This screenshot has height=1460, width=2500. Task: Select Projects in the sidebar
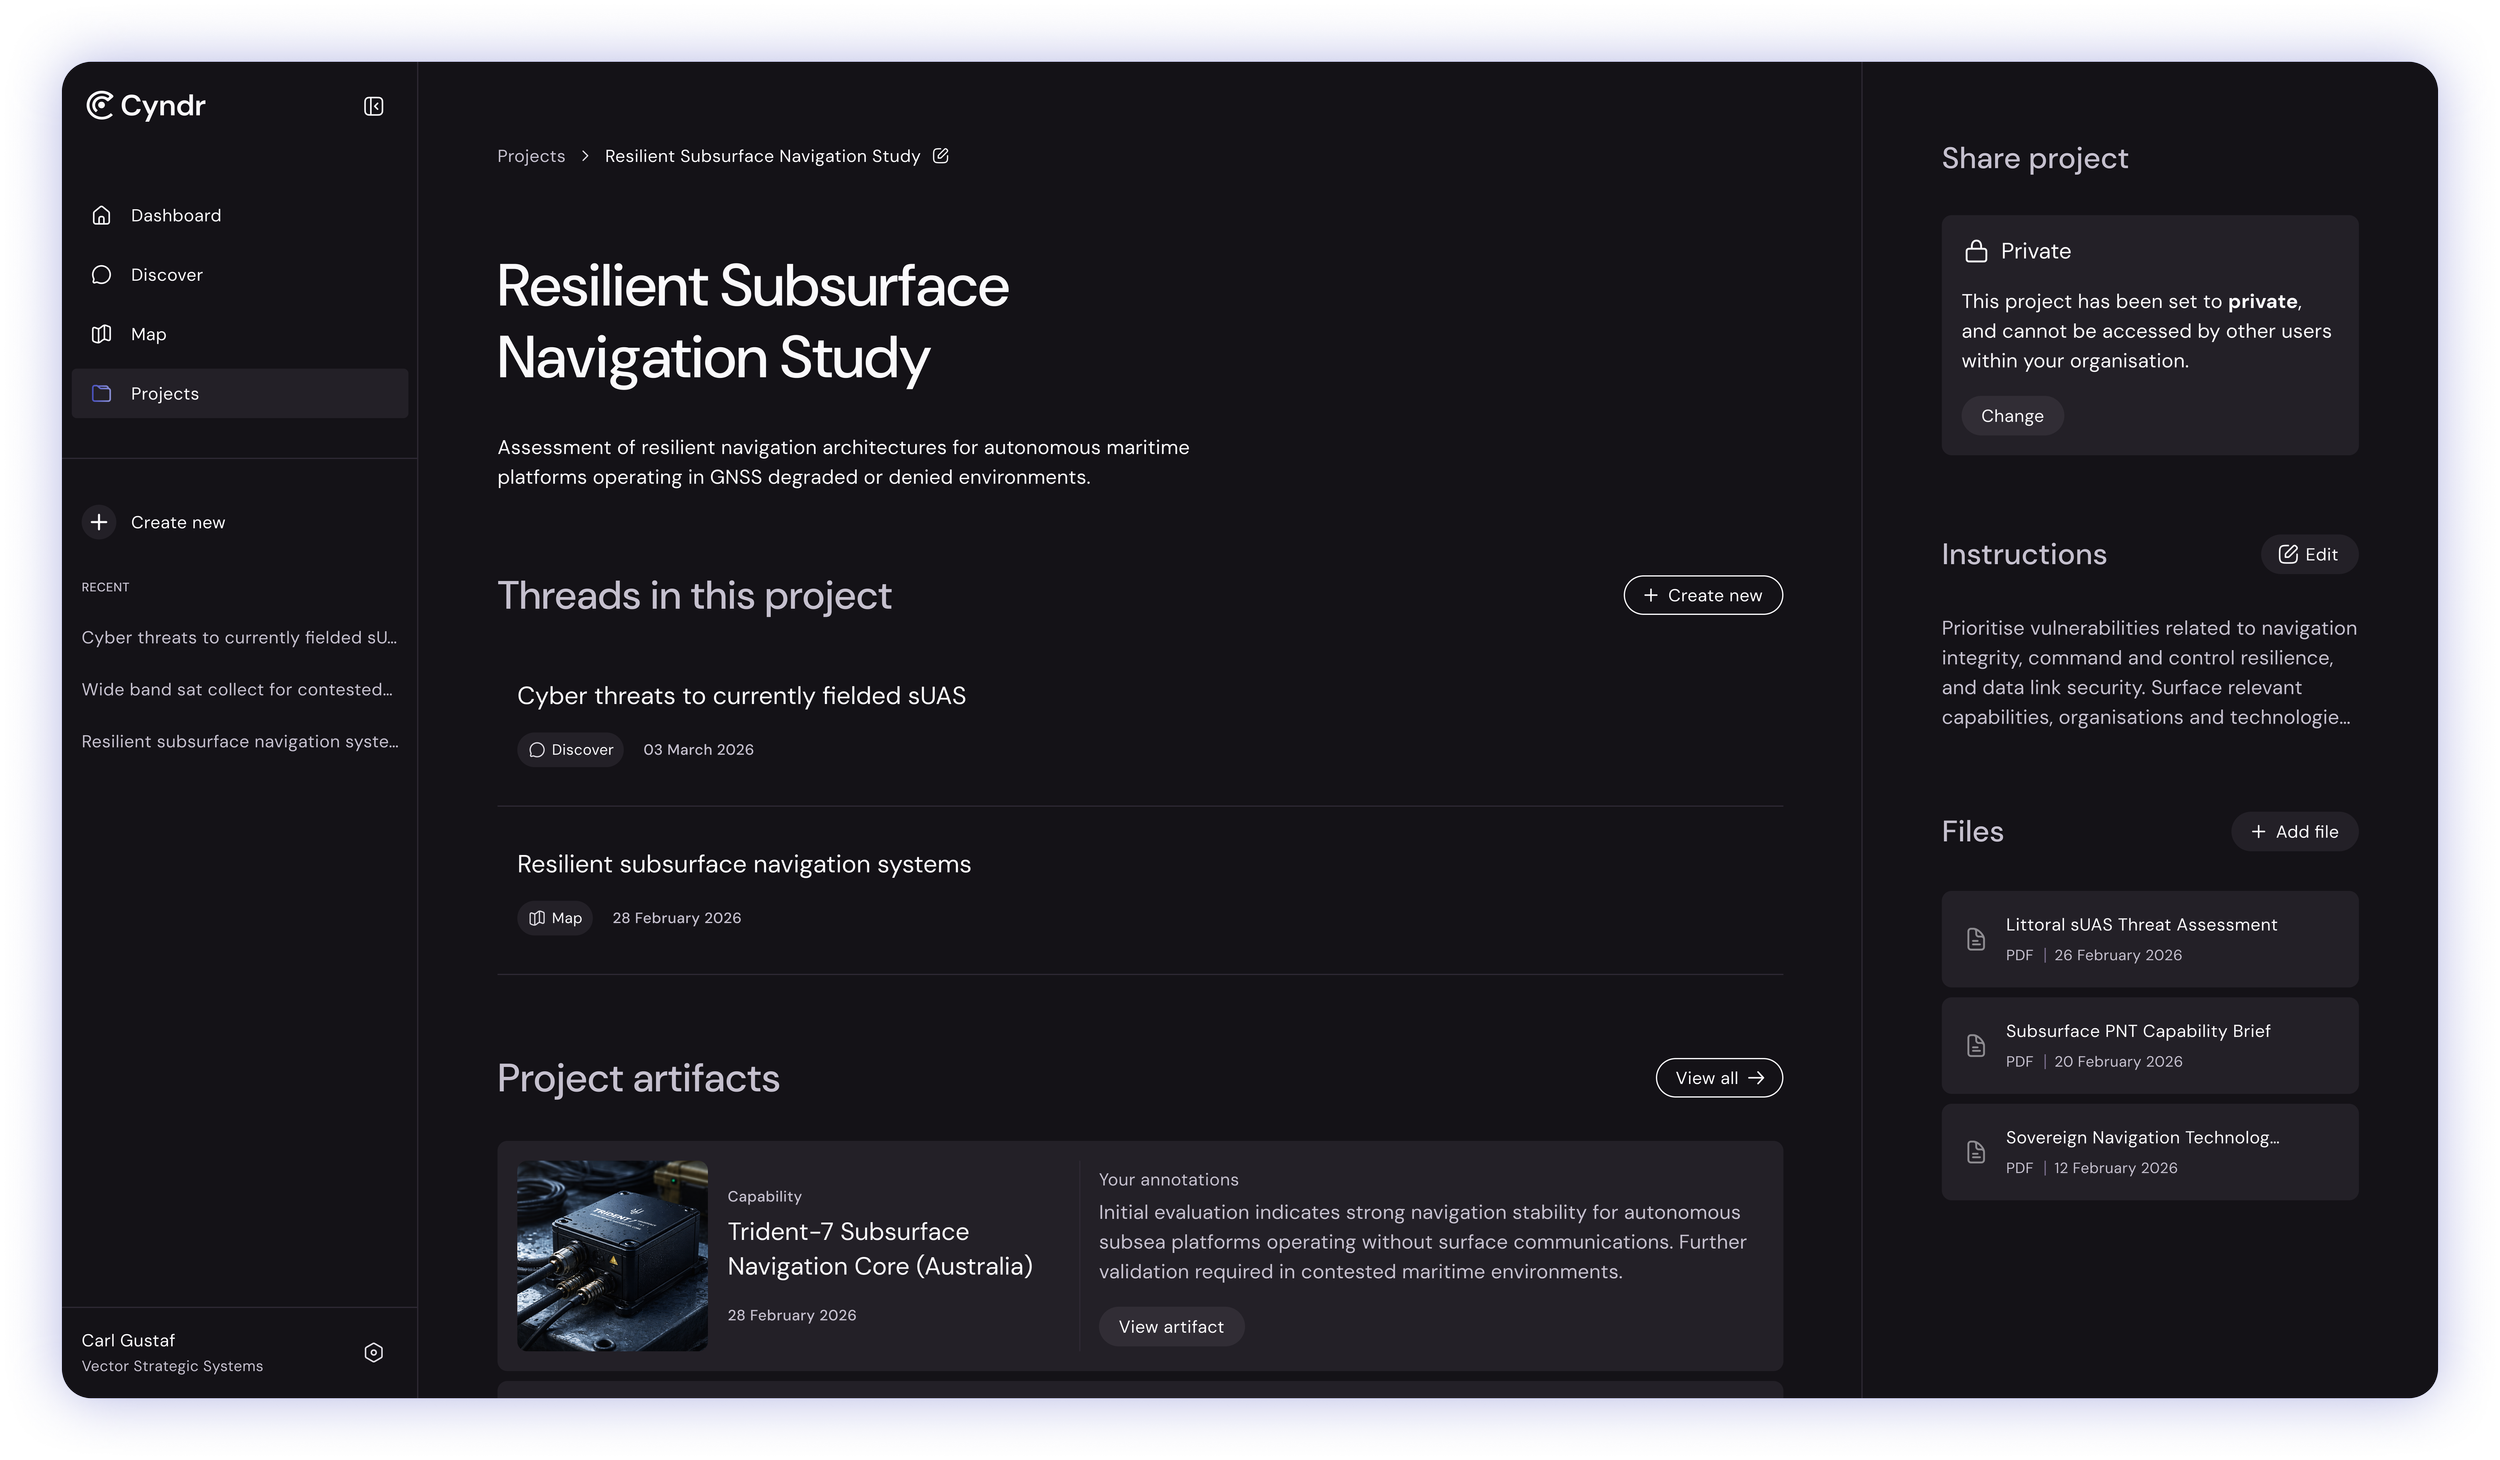point(165,394)
